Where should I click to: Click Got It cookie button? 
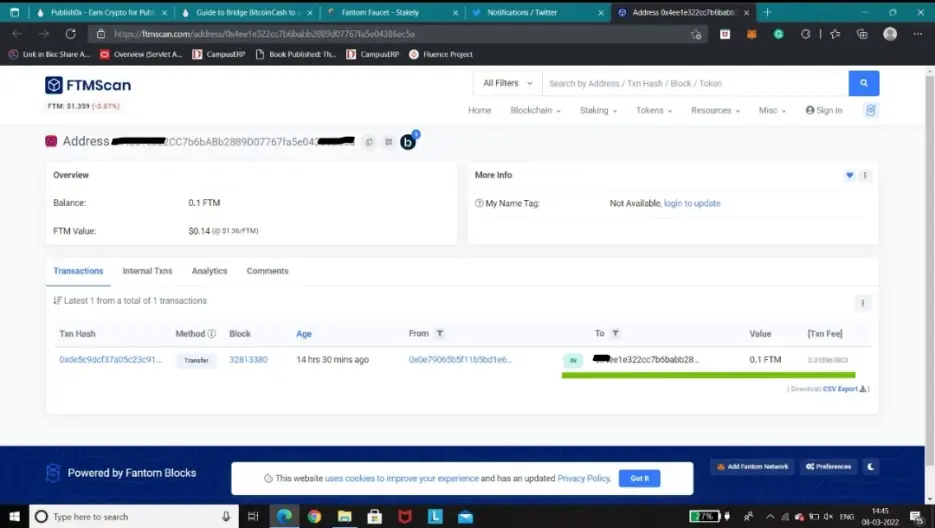click(x=639, y=478)
